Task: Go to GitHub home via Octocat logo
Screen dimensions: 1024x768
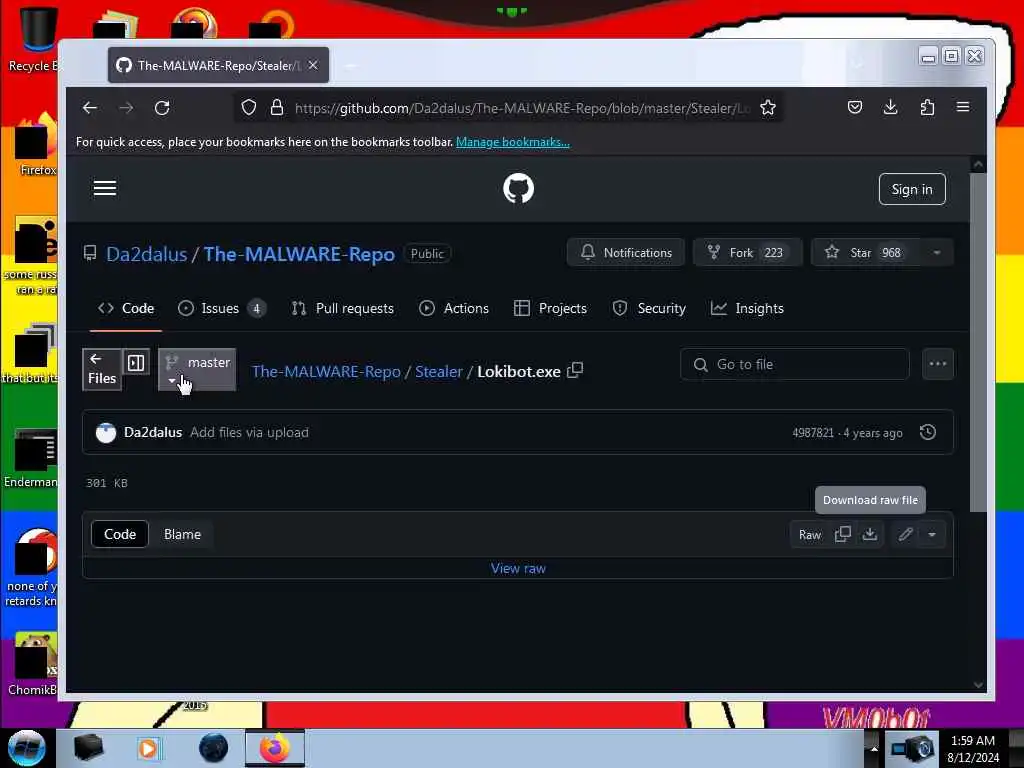Action: pos(519,189)
